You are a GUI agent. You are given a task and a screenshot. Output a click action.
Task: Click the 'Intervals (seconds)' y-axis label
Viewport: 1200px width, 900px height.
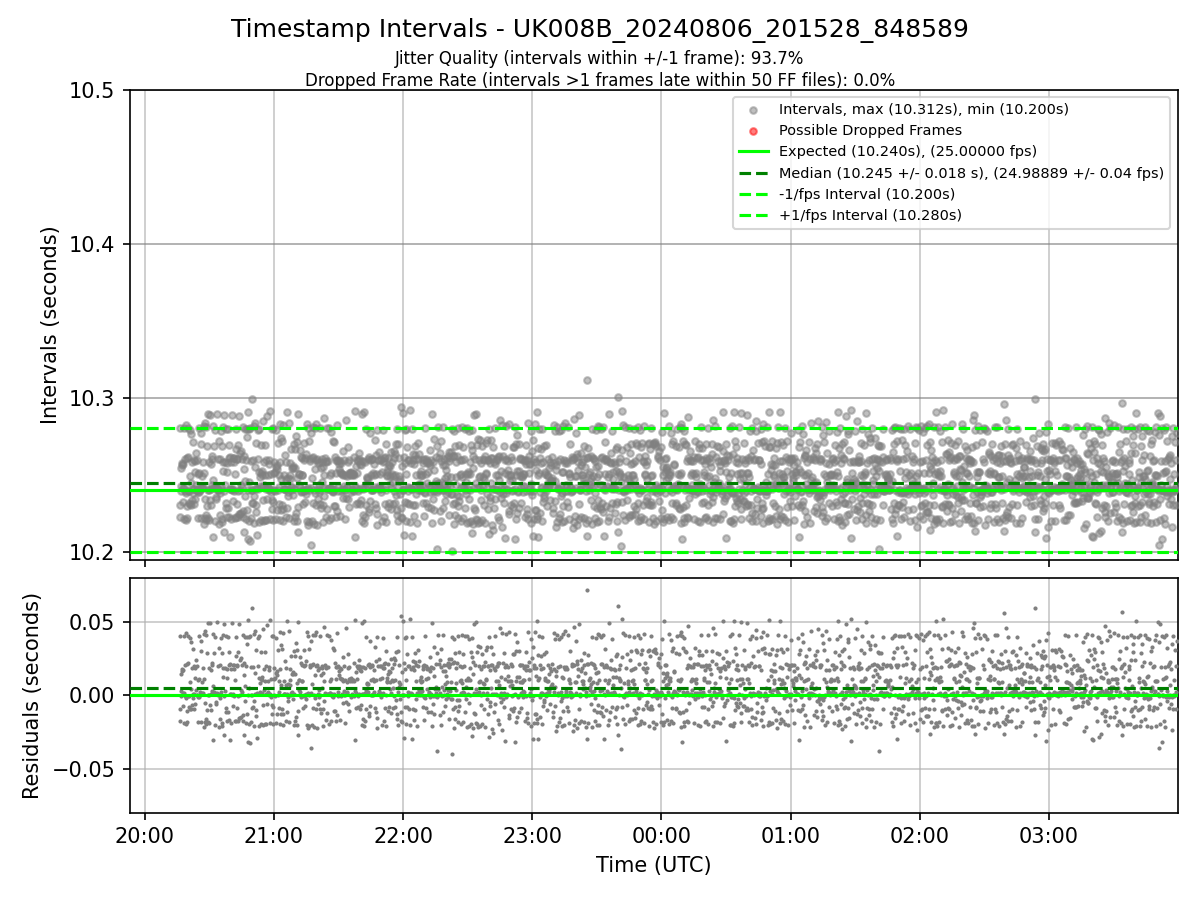tap(50, 325)
